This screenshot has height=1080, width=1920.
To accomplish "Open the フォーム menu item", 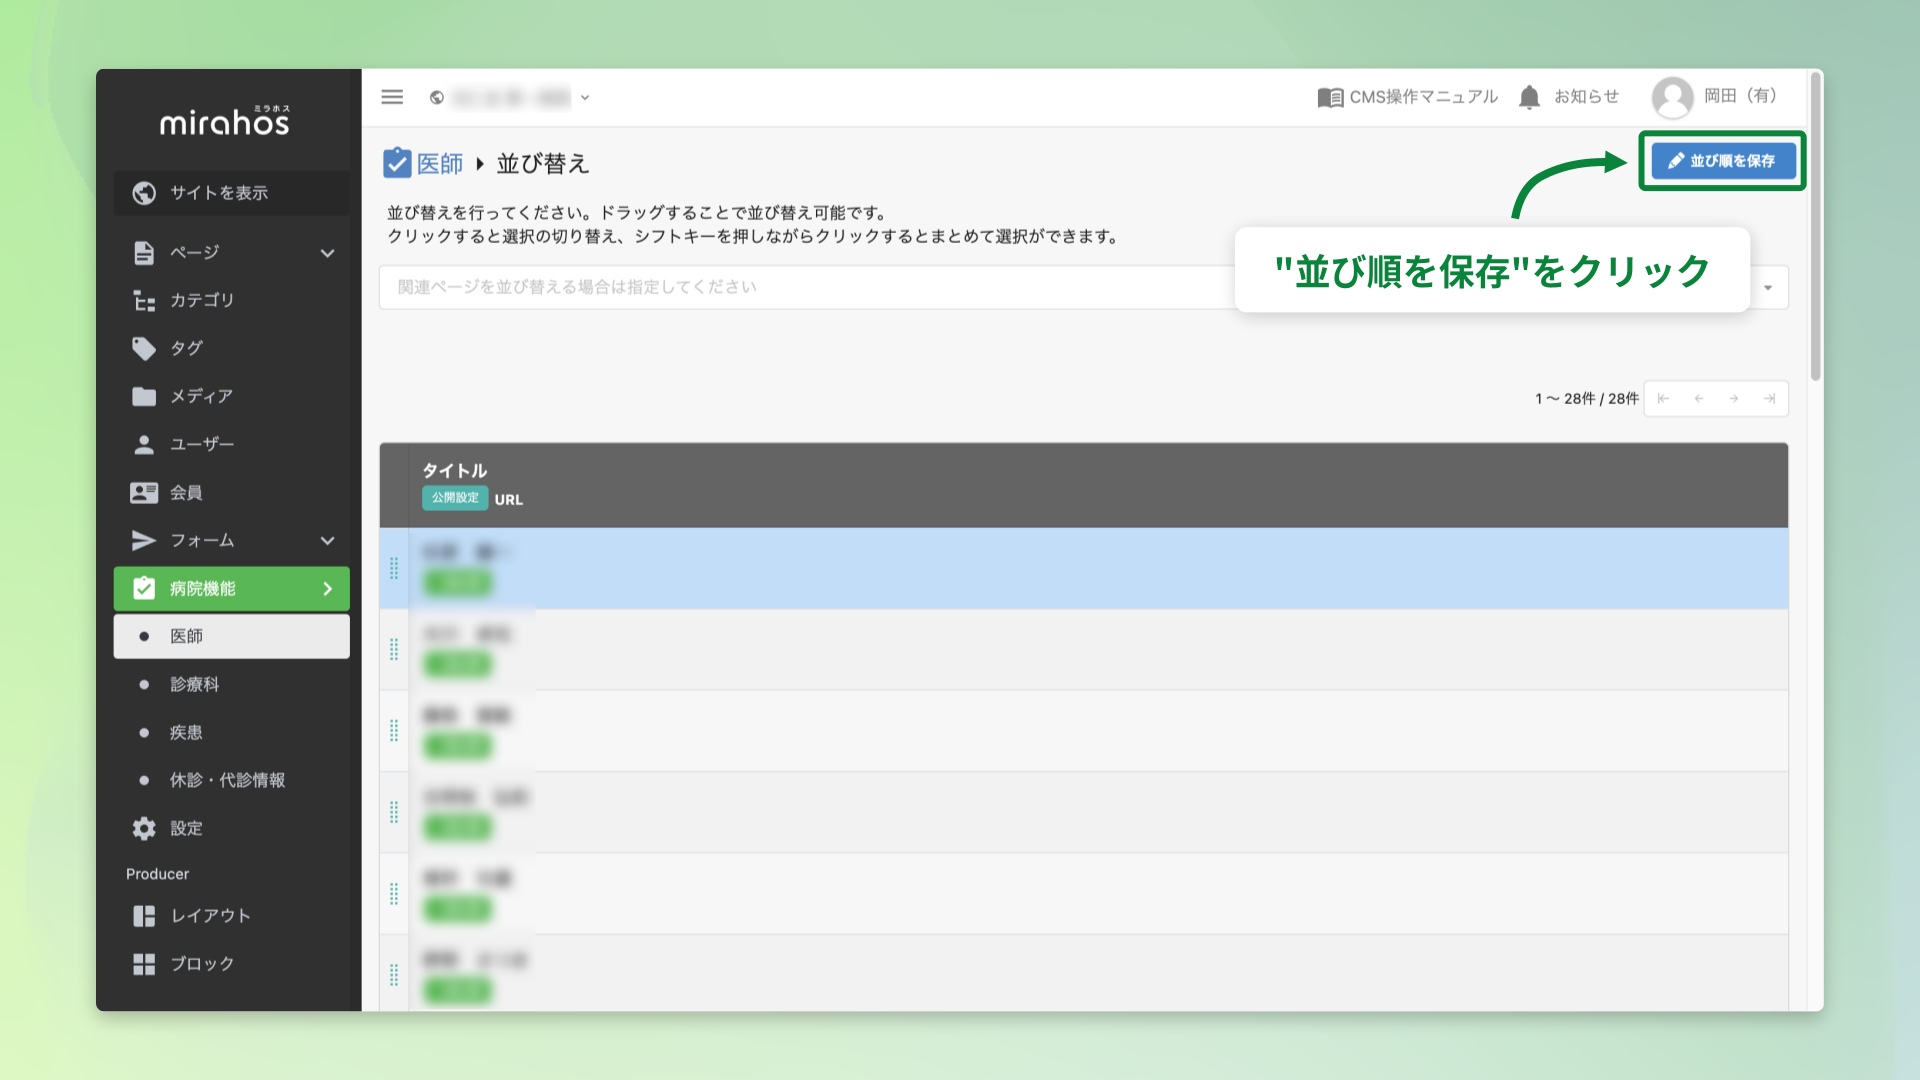I will tap(232, 540).
